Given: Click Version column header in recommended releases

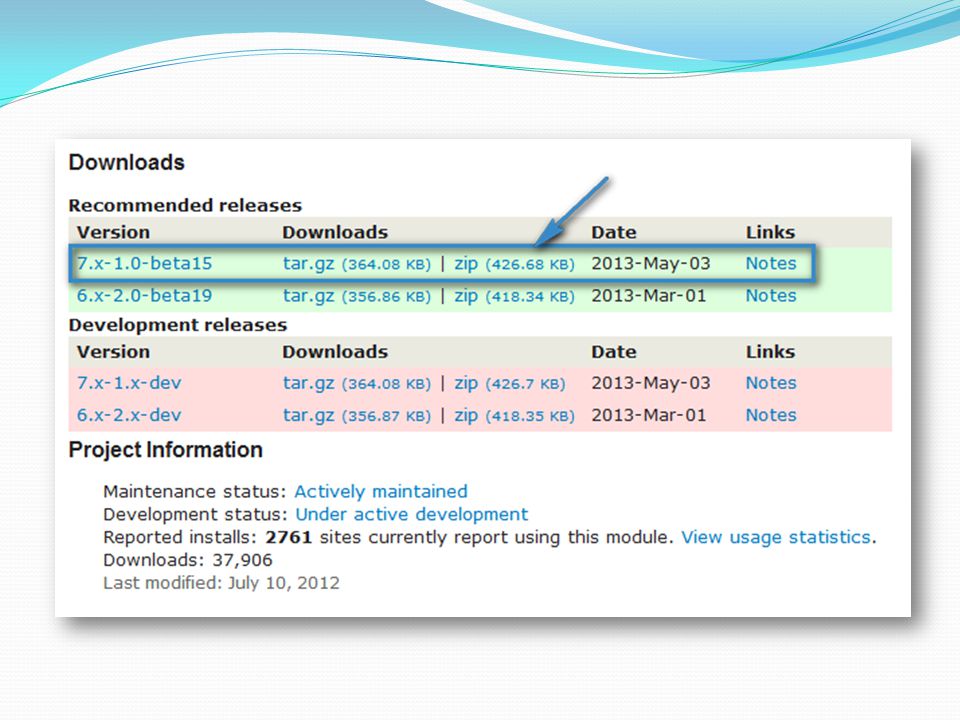Looking at the screenshot, I should point(113,233).
